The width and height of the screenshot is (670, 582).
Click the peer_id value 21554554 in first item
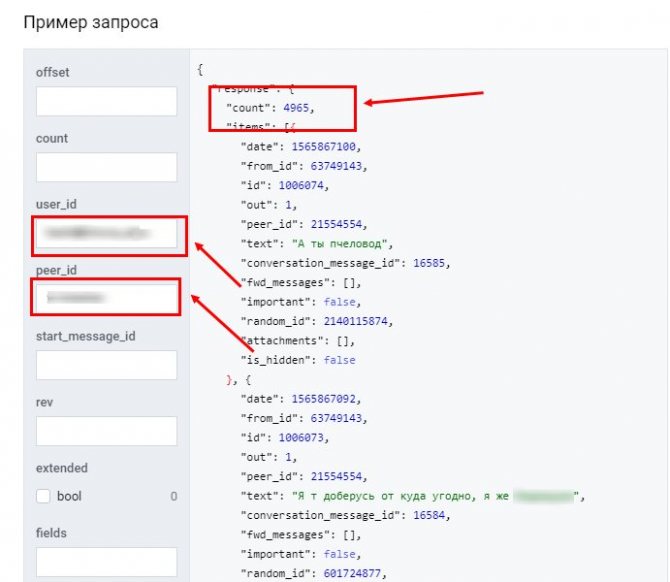pos(336,224)
